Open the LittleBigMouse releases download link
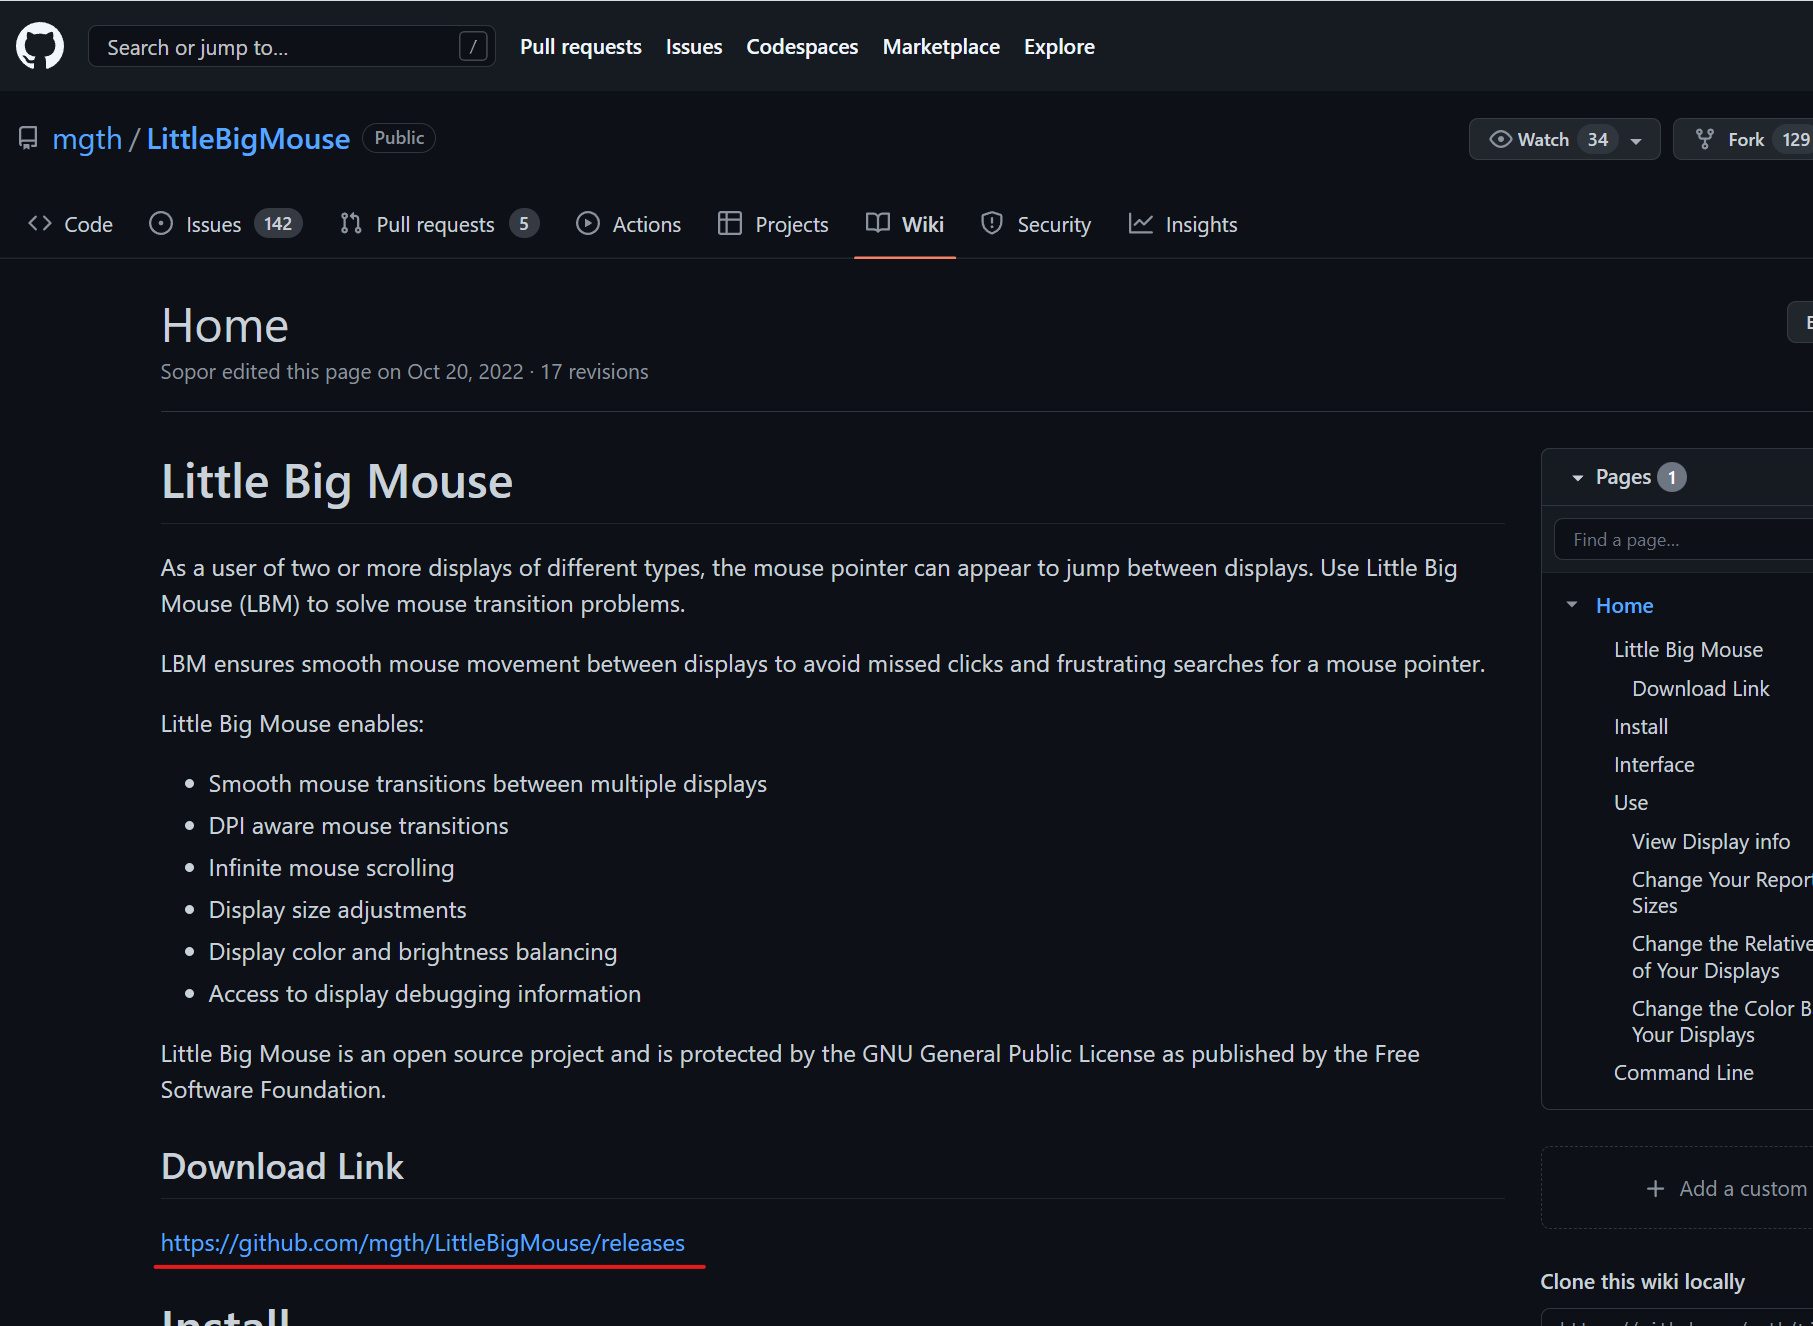Image resolution: width=1813 pixels, height=1326 pixels. click(x=423, y=1243)
